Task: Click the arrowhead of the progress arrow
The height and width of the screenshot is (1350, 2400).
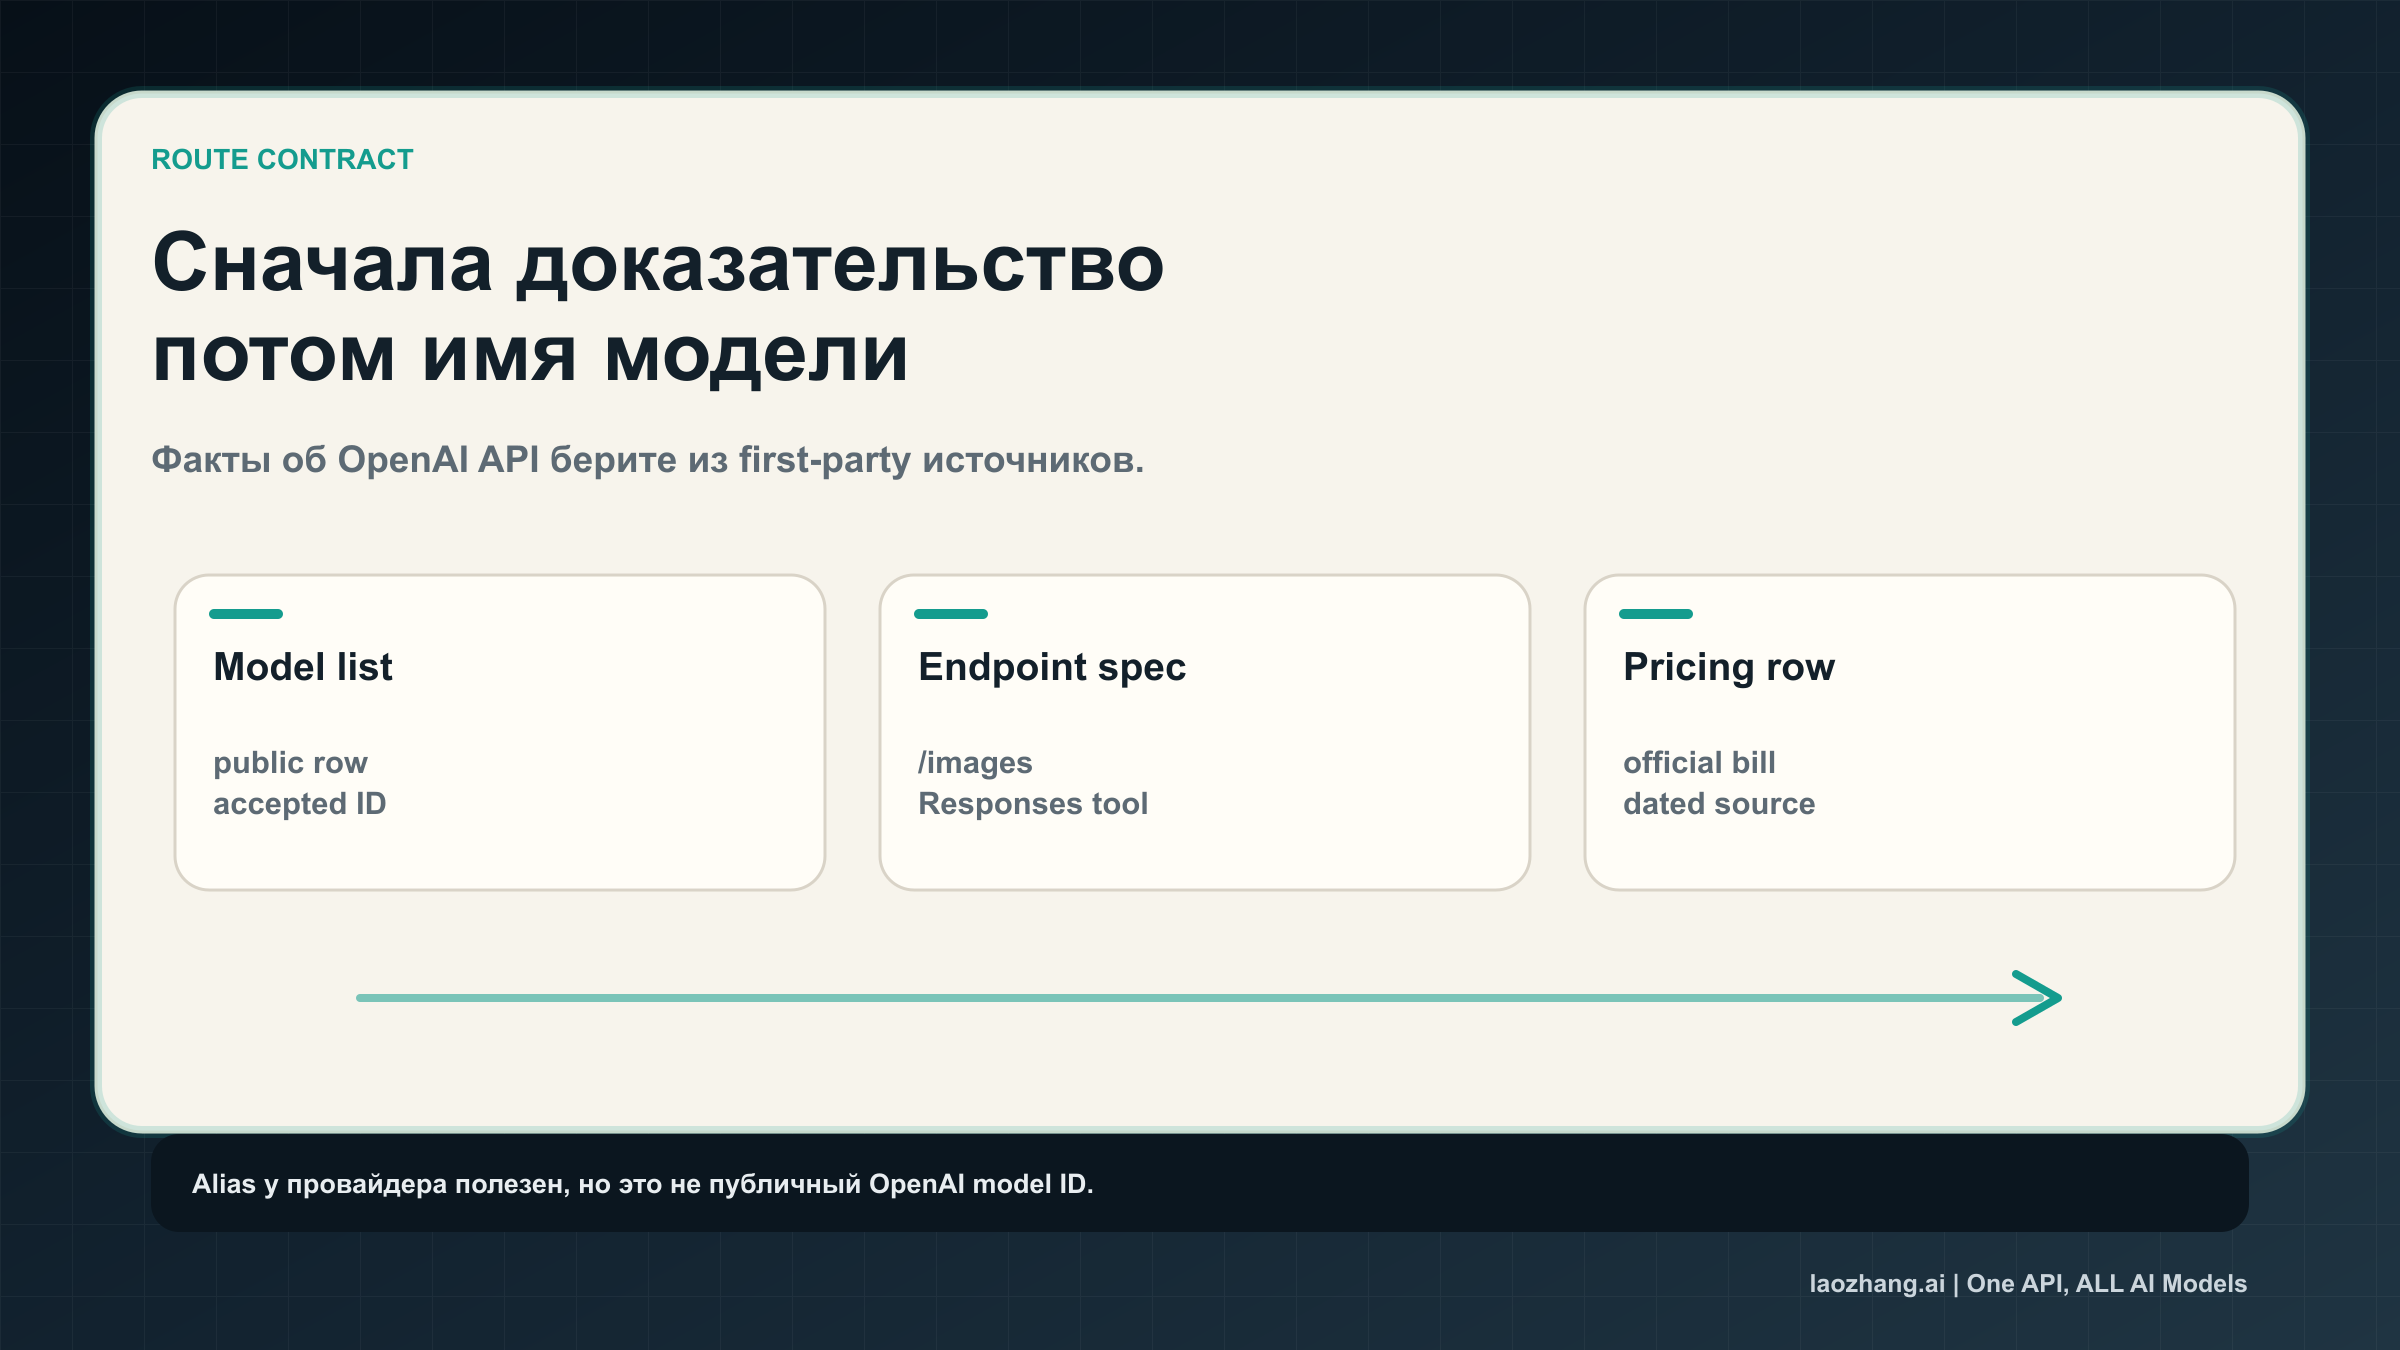Action: click(2030, 996)
